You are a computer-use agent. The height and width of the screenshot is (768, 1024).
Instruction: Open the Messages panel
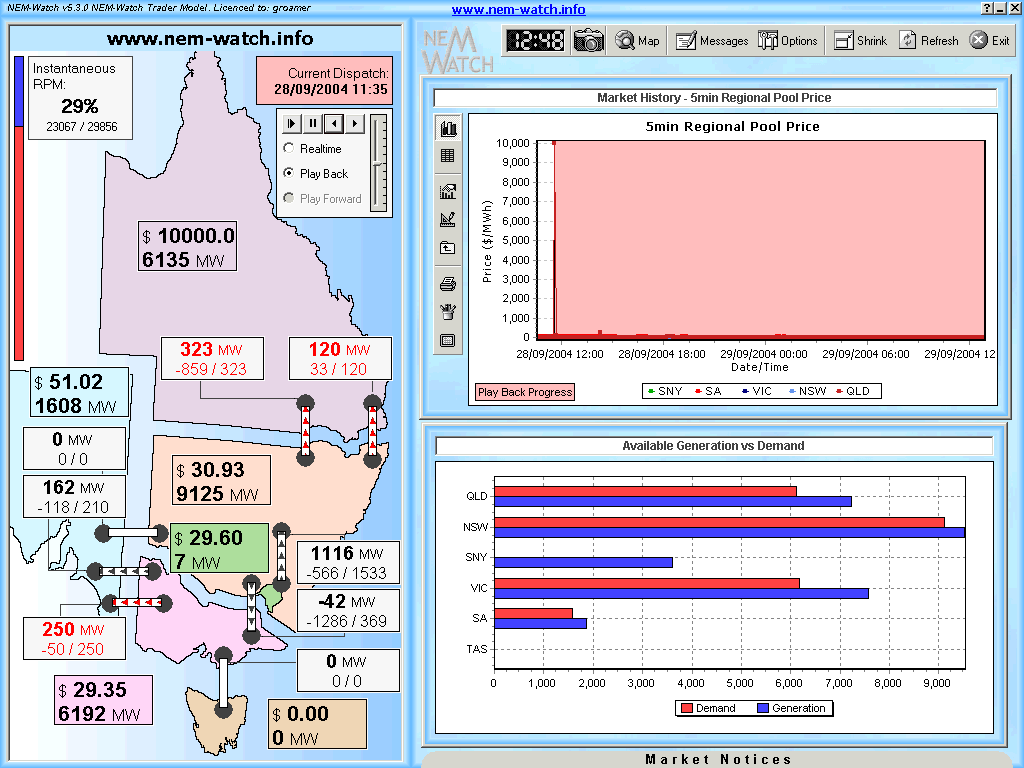click(712, 41)
